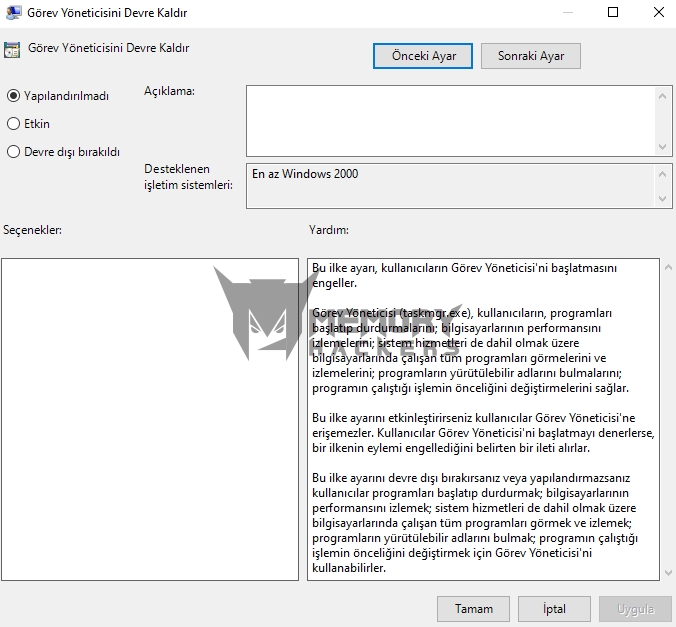Click the 'Açıklama:' label
676x627 pixels.
(x=169, y=91)
